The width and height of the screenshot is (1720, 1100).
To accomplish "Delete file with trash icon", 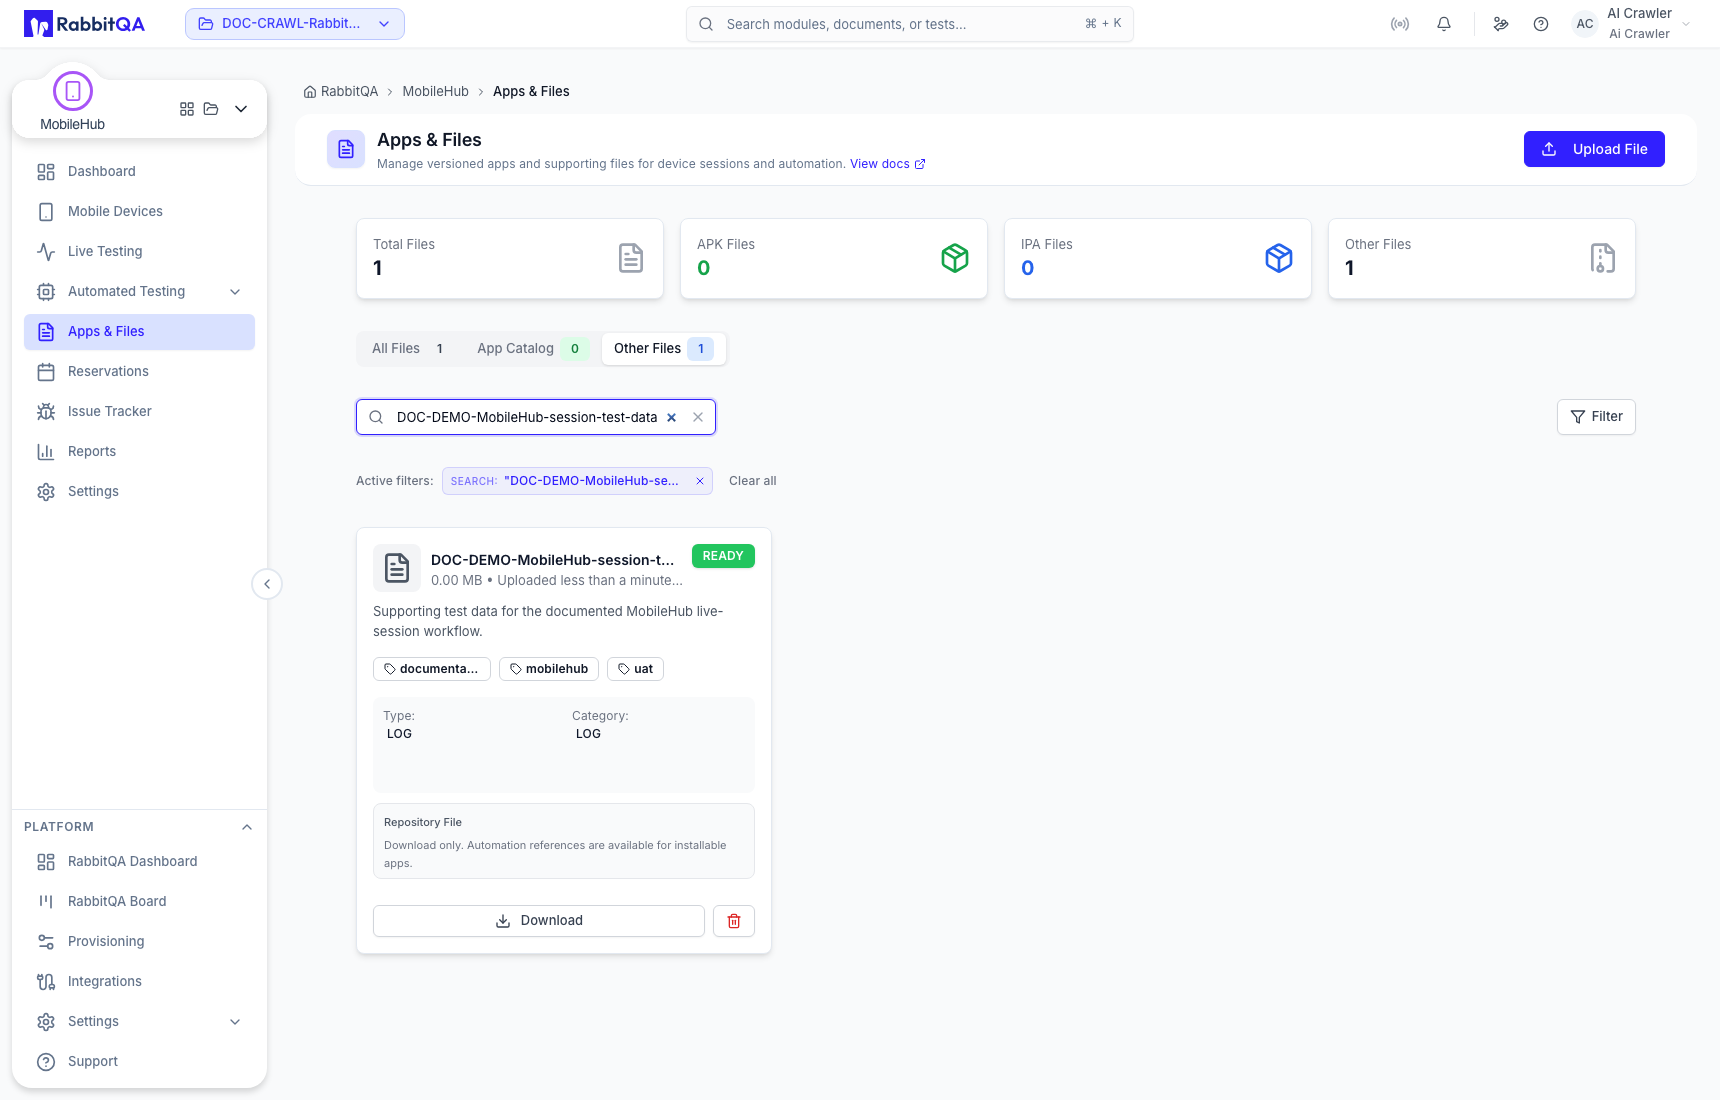I will (x=734, y=921).
